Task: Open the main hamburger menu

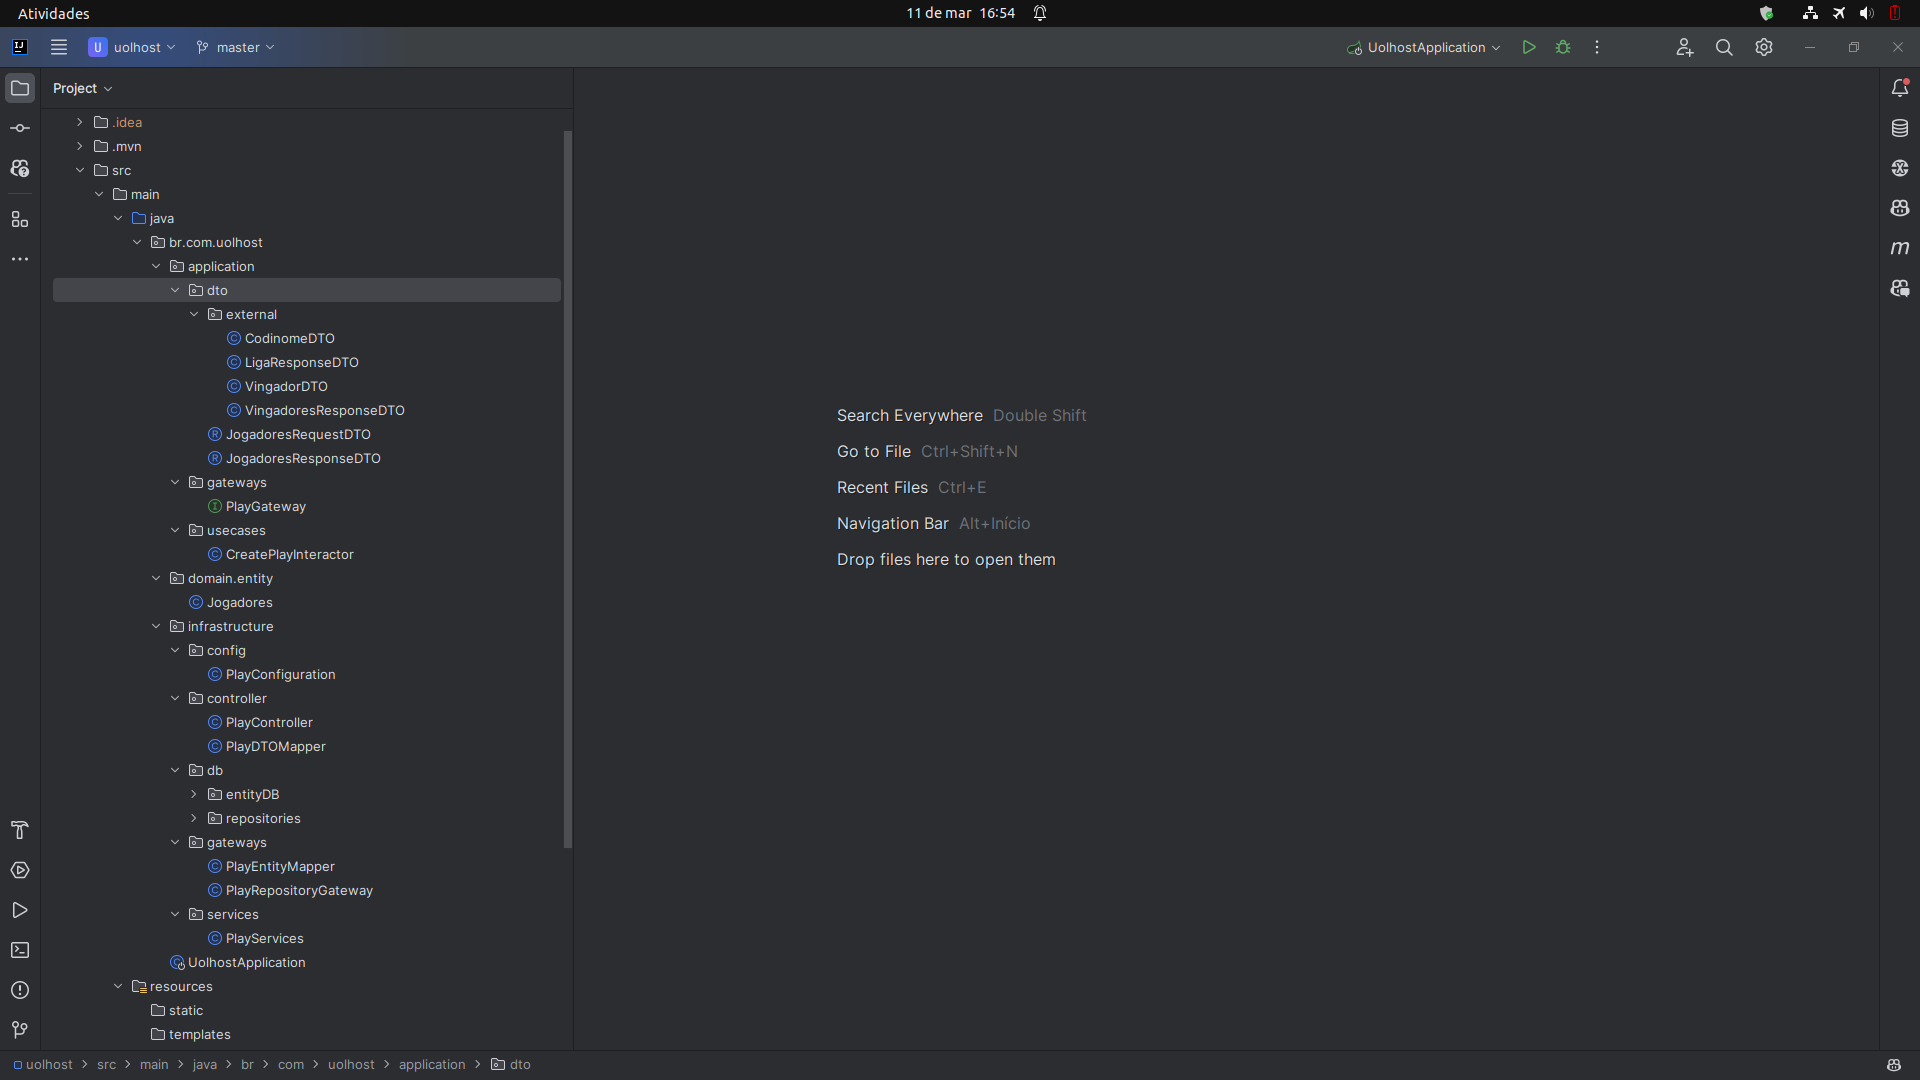Action: click(x=59, y=47)
